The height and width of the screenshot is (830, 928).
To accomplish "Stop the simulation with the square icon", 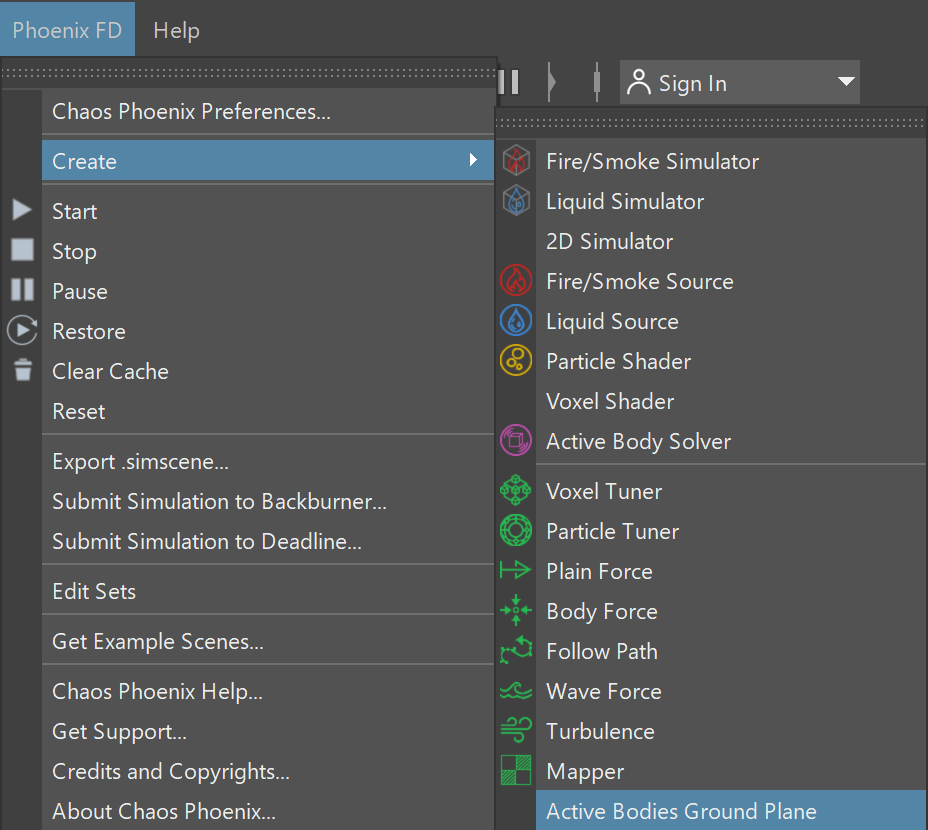I will [22, 250].
